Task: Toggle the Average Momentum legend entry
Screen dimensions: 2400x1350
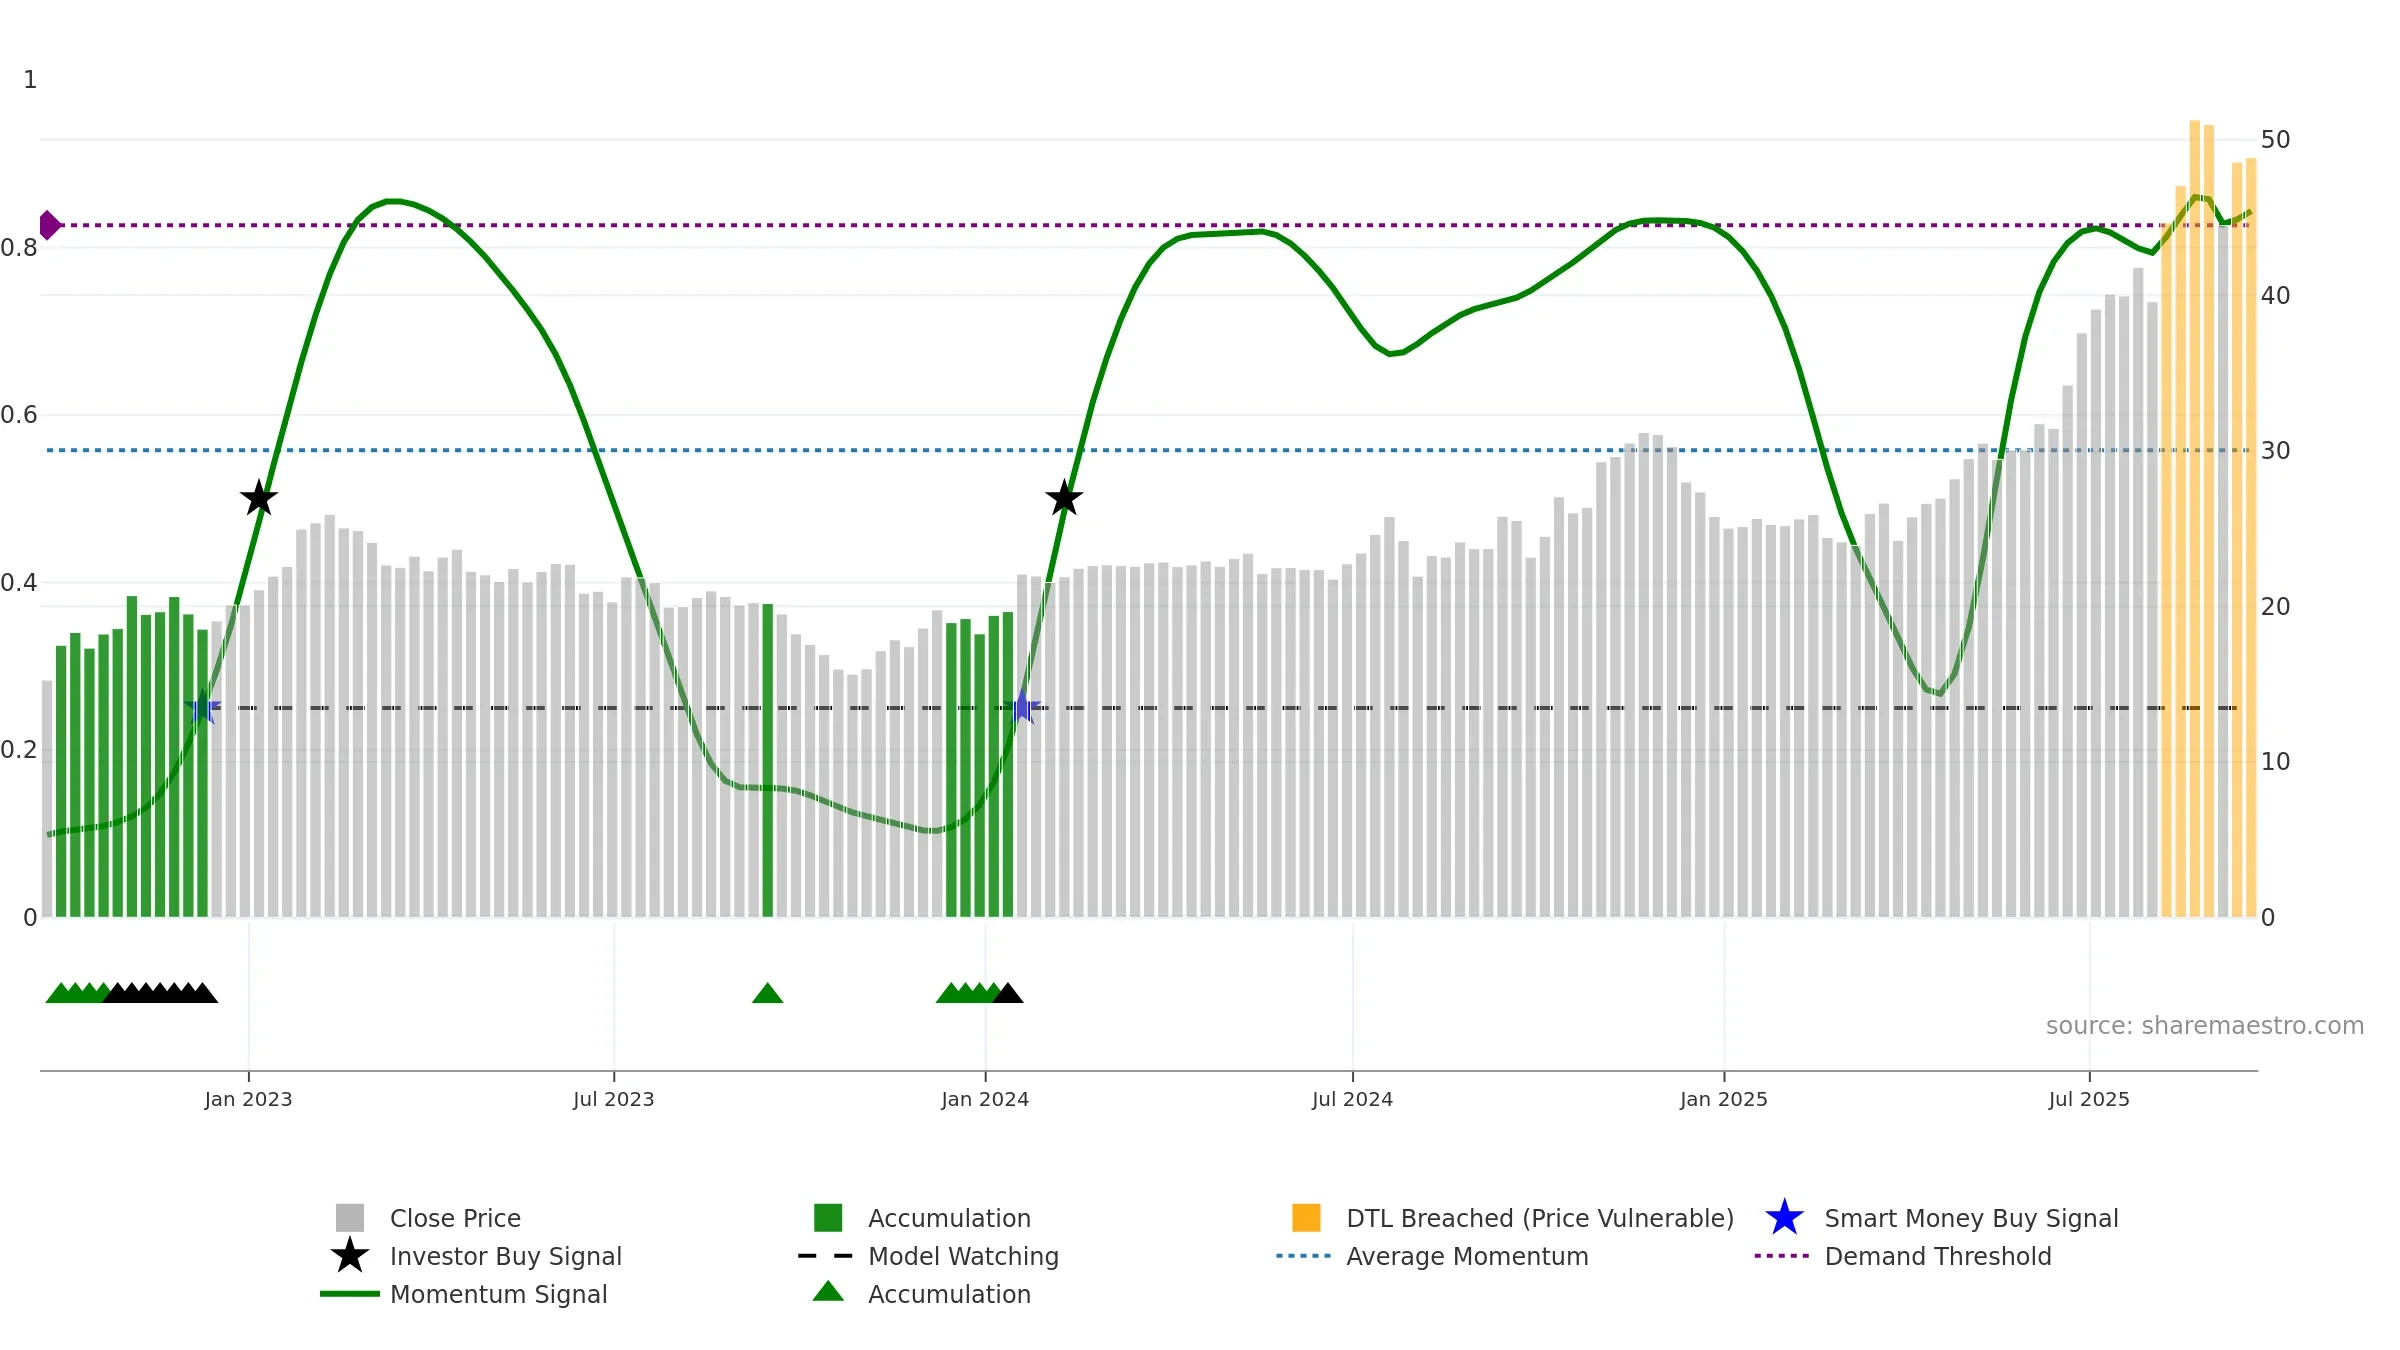Action: (1466, 1256)
